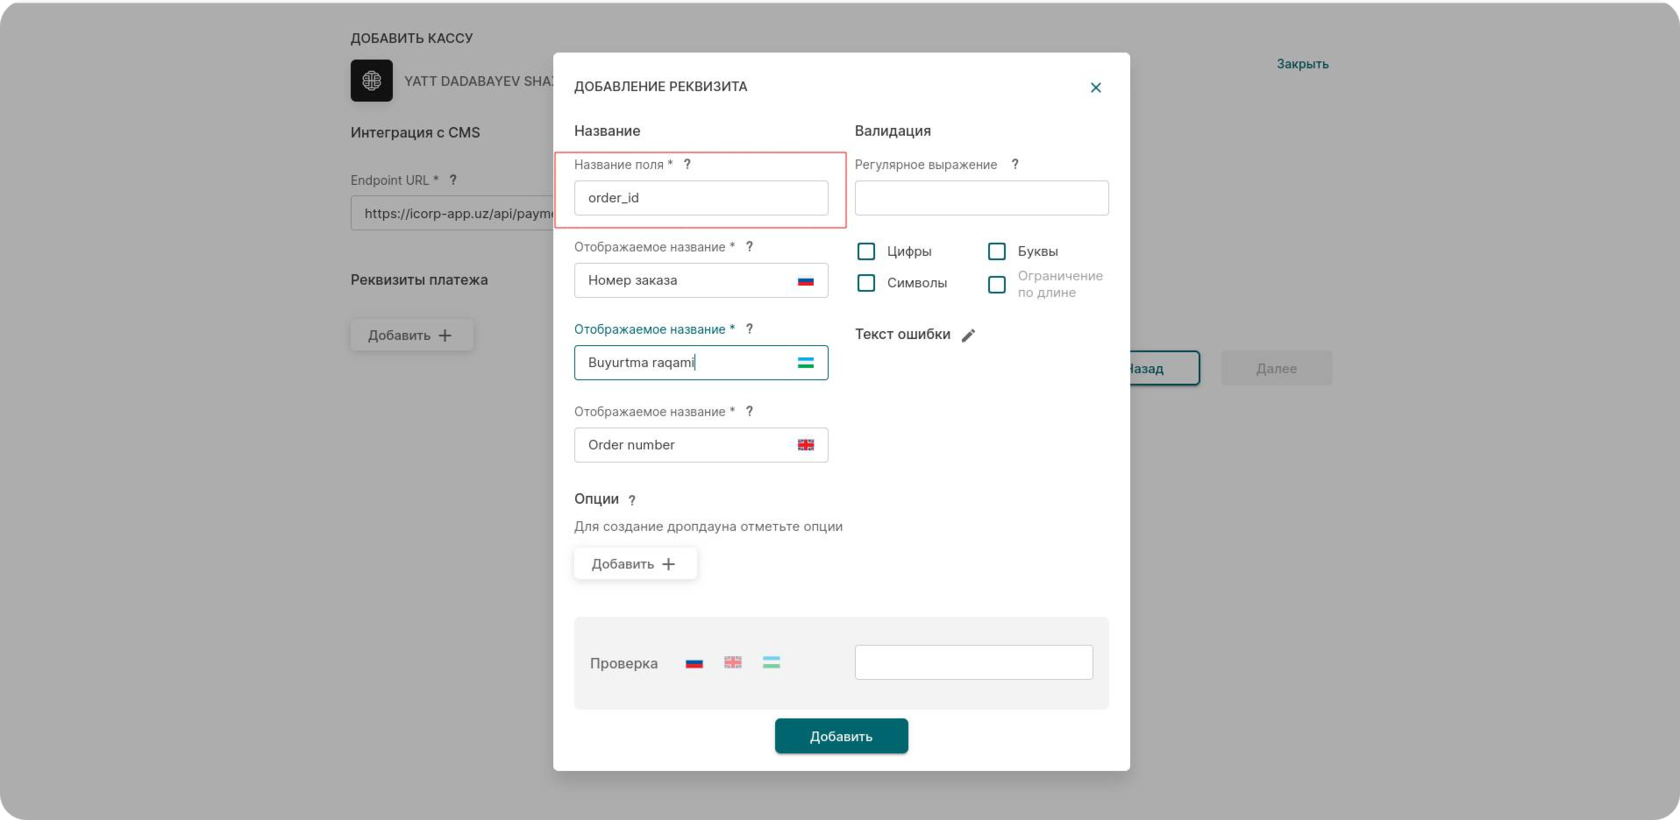This screenshot has height=820, width=1680.
Task: Focus the order_id field name input
Action: click(700, 198)
